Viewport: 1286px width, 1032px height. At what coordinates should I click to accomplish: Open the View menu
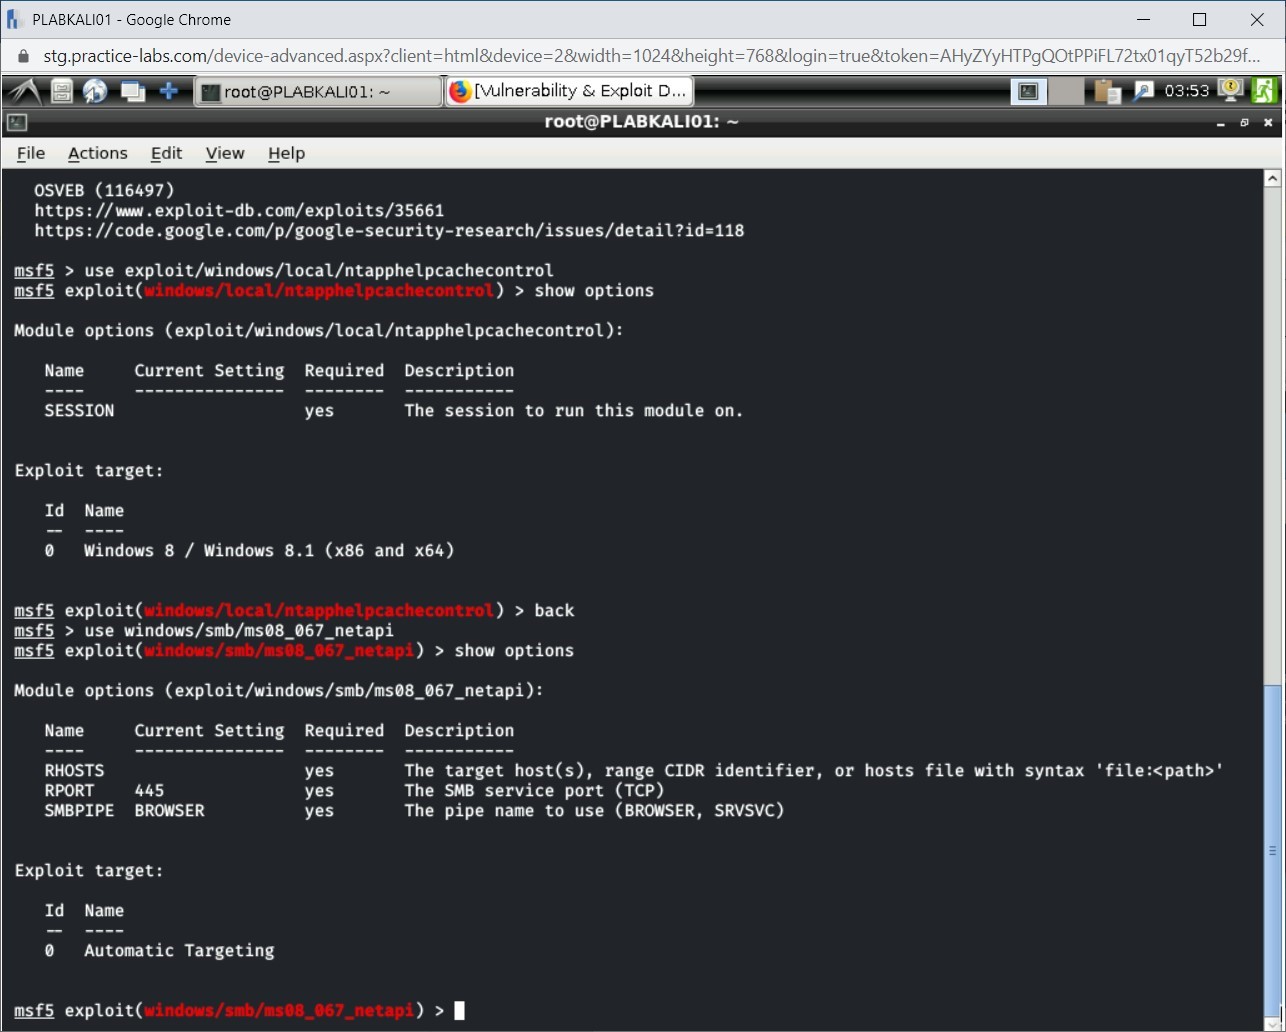(224, 153)
